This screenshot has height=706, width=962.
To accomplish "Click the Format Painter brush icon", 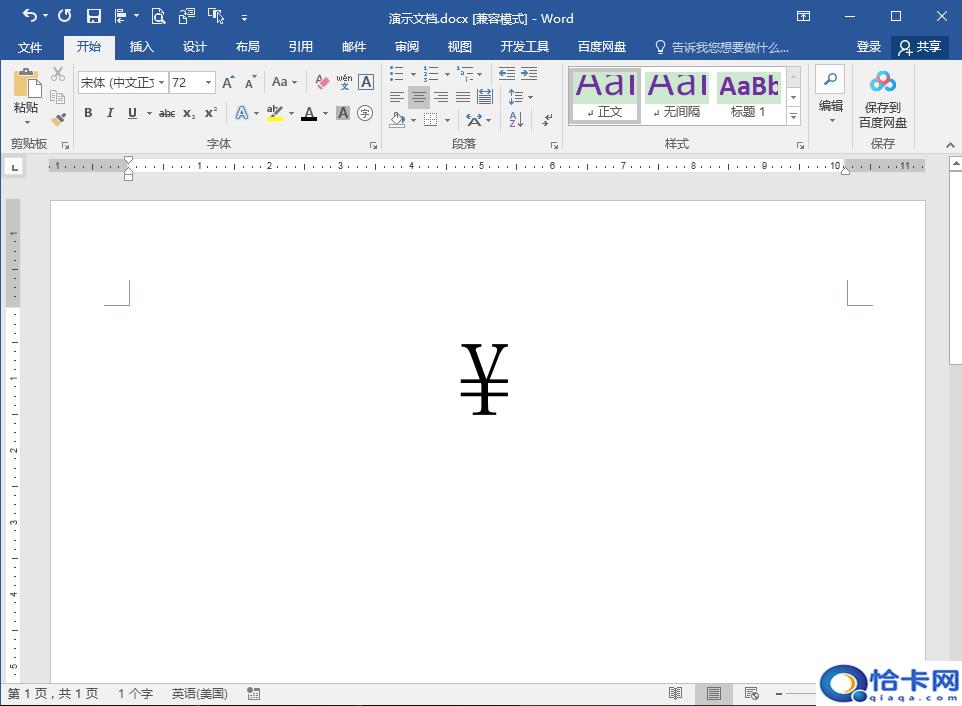I will [x=58, y=120].
